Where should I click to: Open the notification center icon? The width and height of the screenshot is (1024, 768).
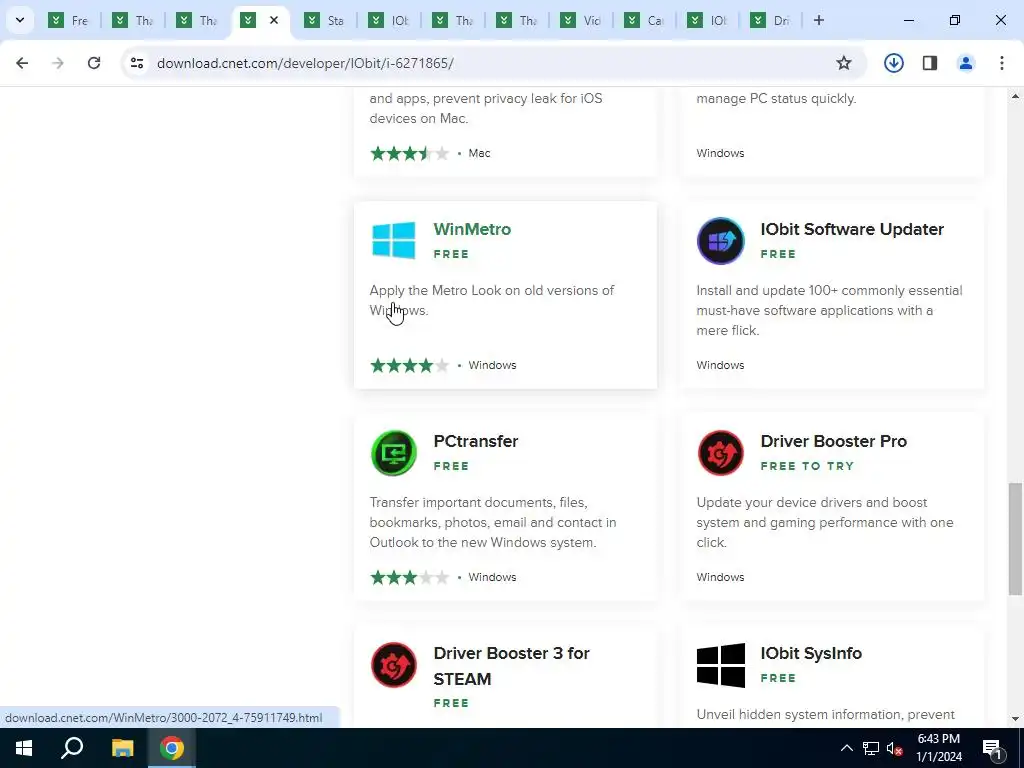tap(992, 748)
